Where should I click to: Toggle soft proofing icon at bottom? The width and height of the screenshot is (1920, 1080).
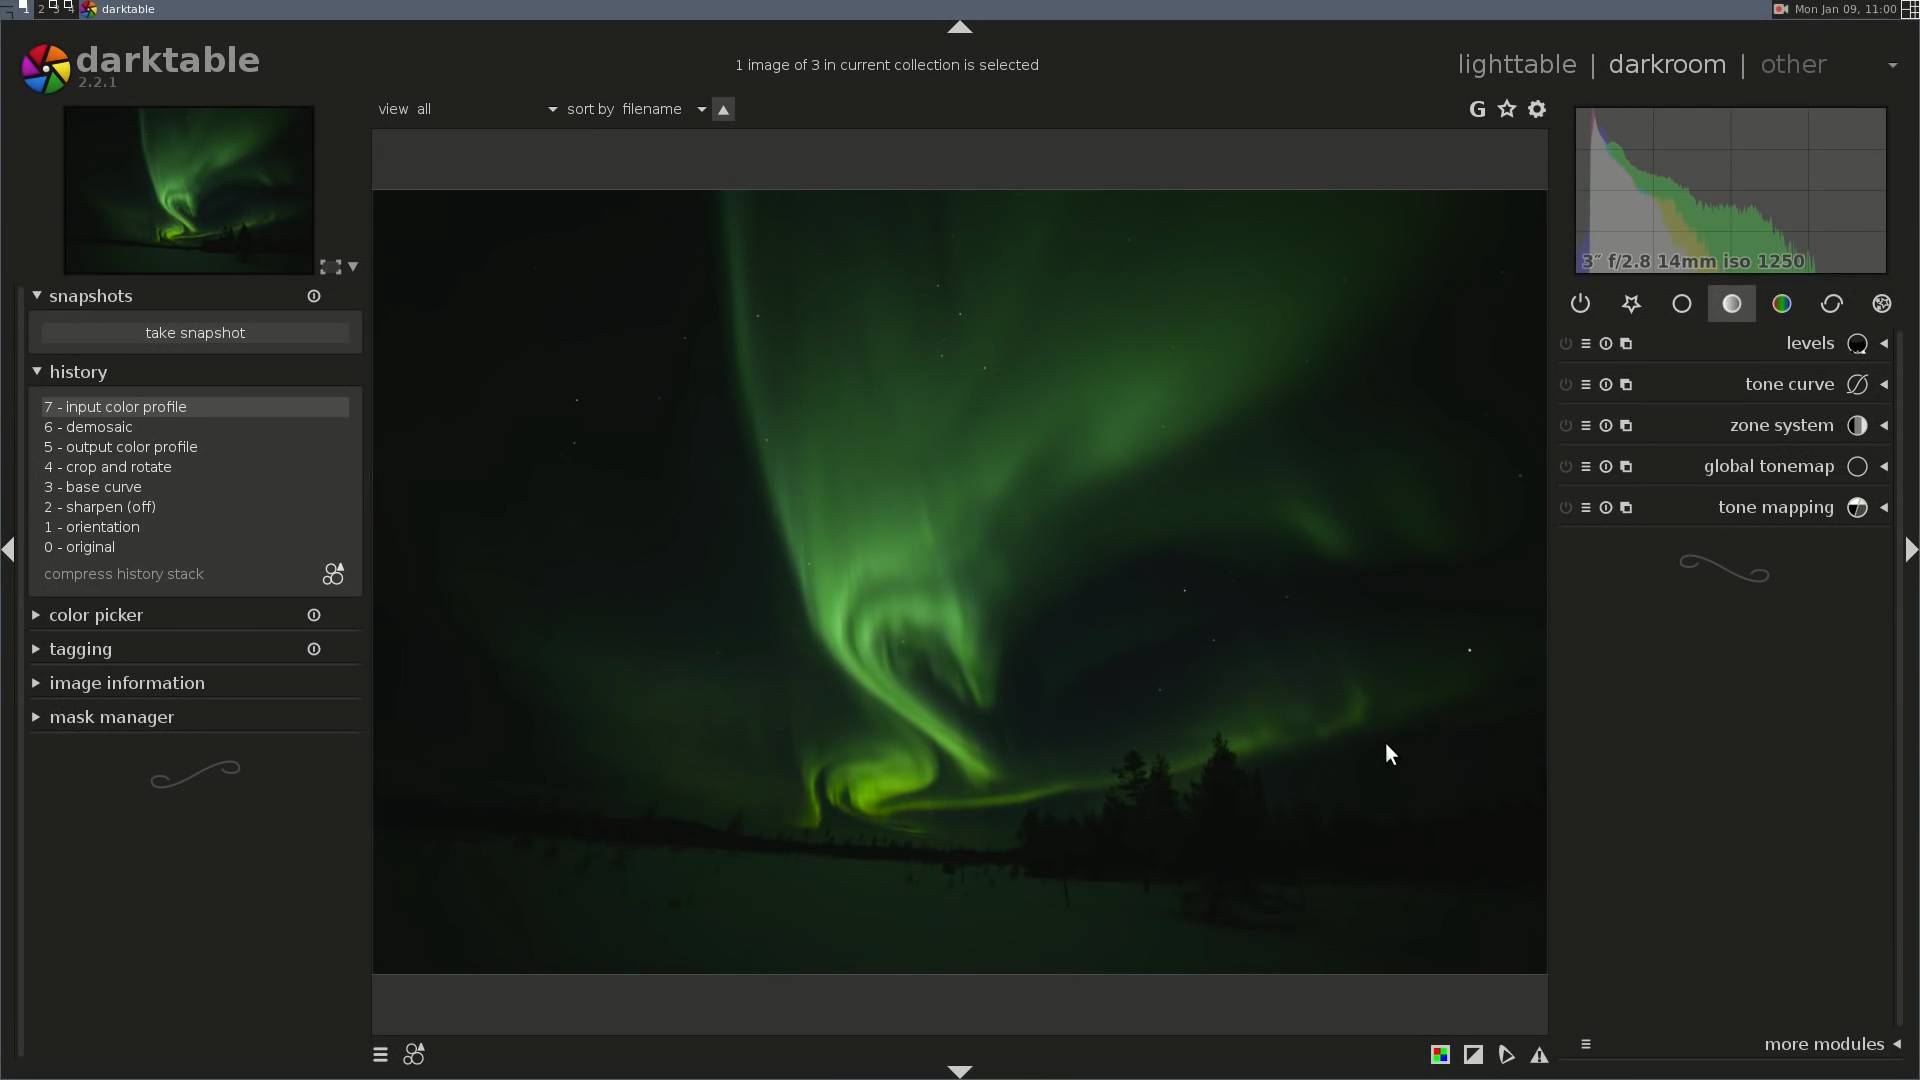point(1506,1055)
